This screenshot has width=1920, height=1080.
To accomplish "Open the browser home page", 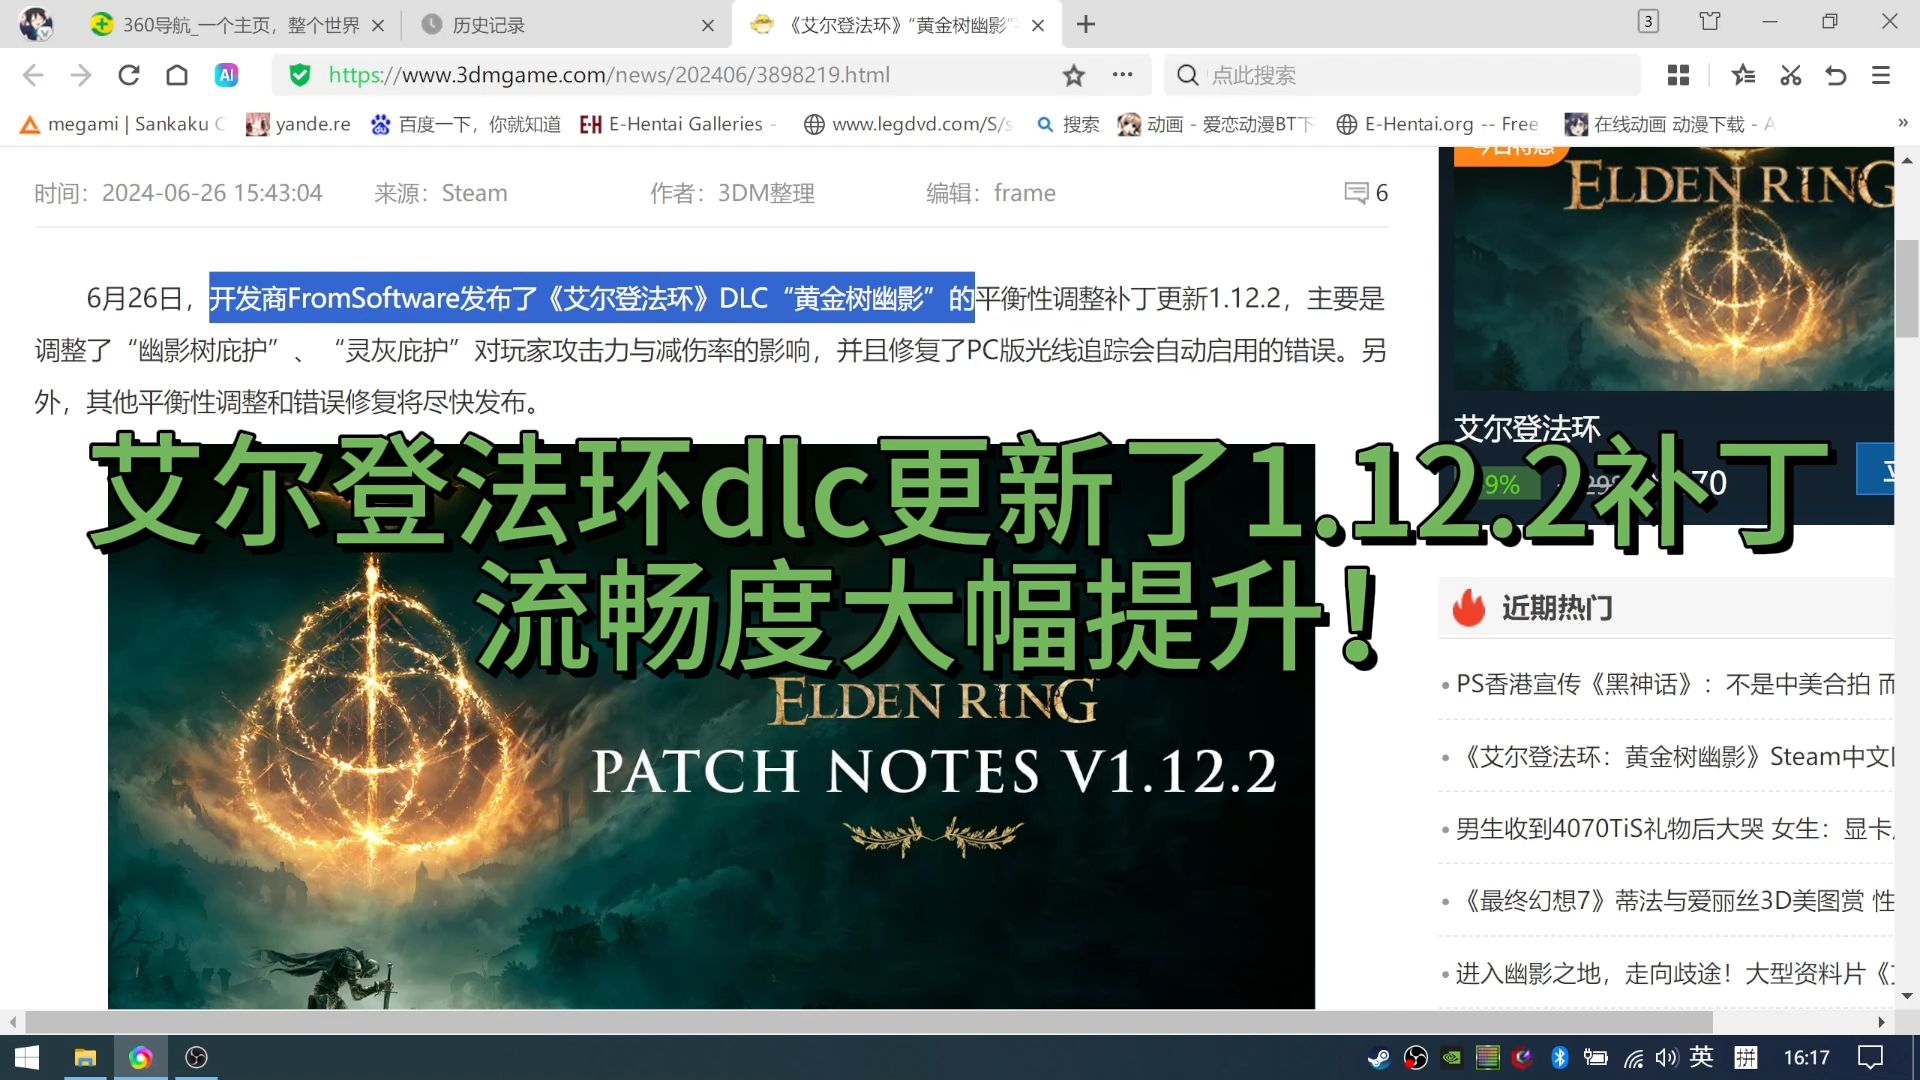I will 177,75.
